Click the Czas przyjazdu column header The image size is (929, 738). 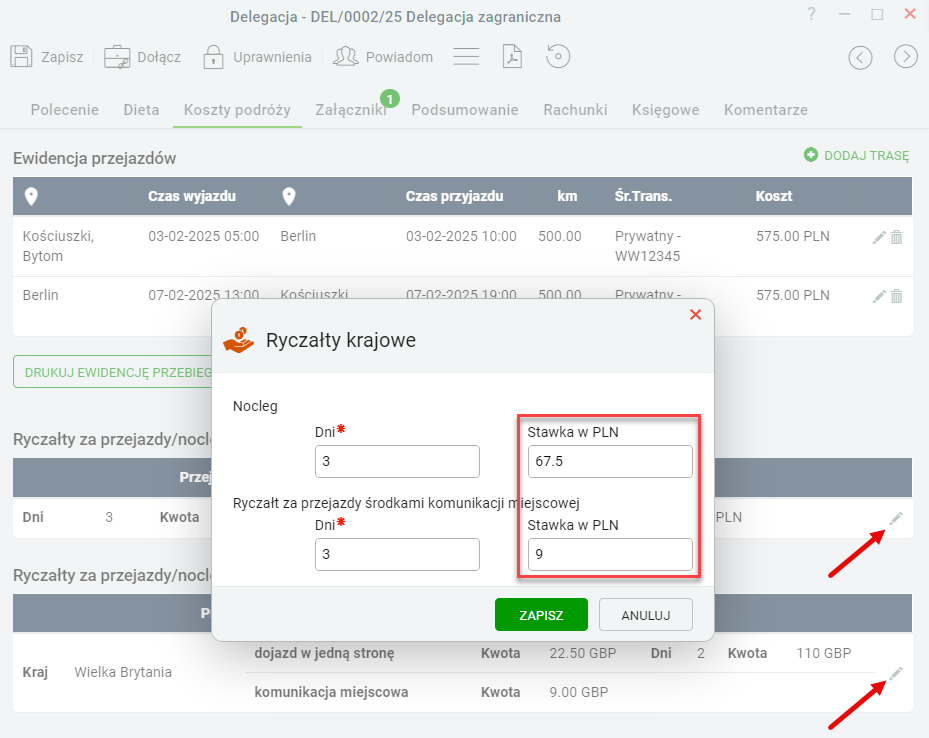454,196
